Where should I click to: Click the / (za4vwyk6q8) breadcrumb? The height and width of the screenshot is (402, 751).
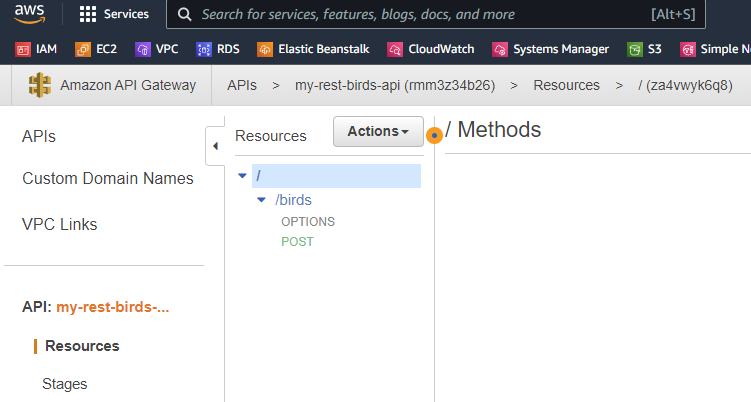click(685, 85)
